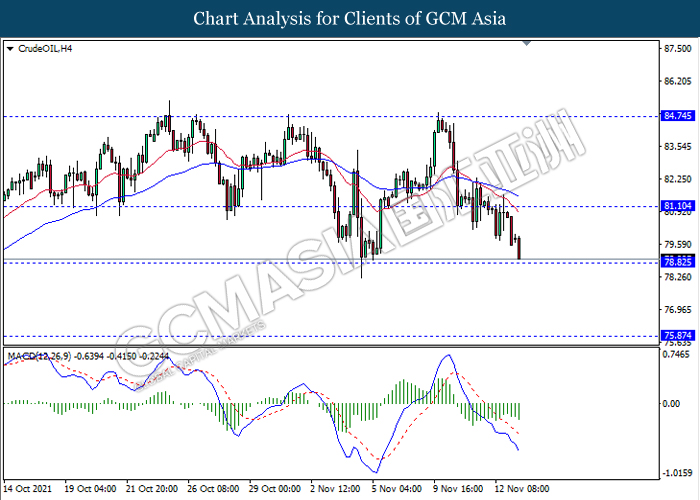Click the 5 Nov 04:00 time label

[397, 489]
